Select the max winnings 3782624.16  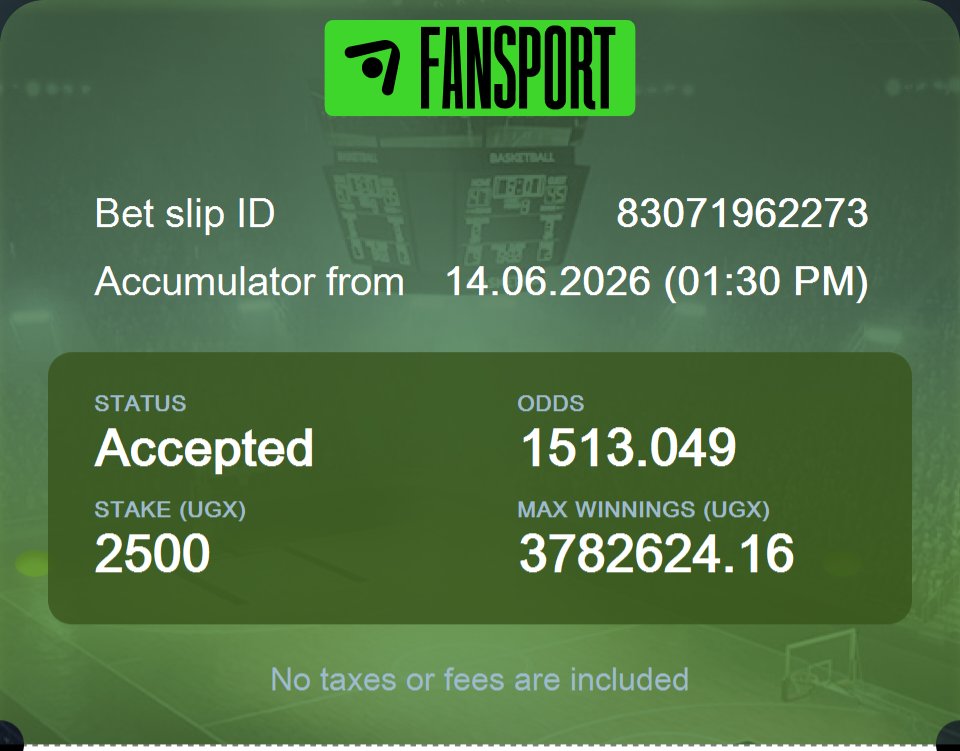(x=656, y=553)
